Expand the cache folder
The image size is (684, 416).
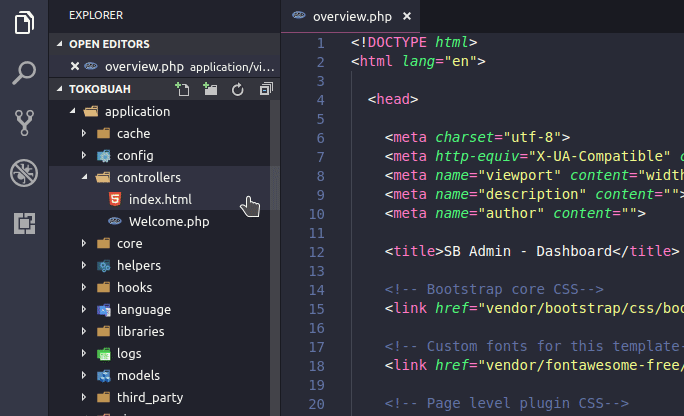coord(133,133)
